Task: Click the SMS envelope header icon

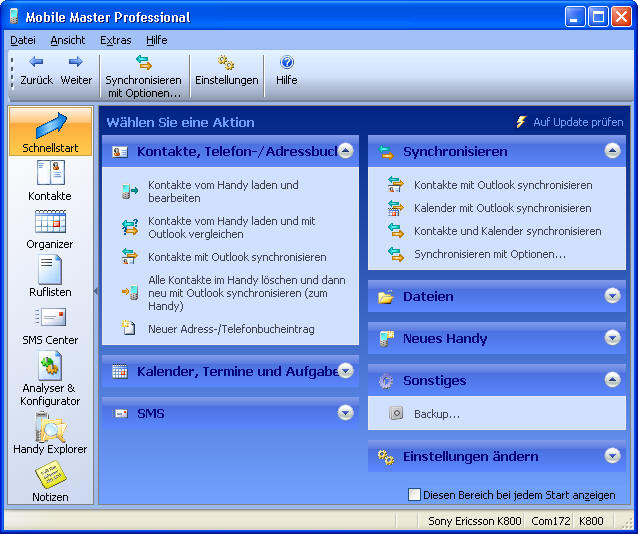Action: [x=120, y=414]
